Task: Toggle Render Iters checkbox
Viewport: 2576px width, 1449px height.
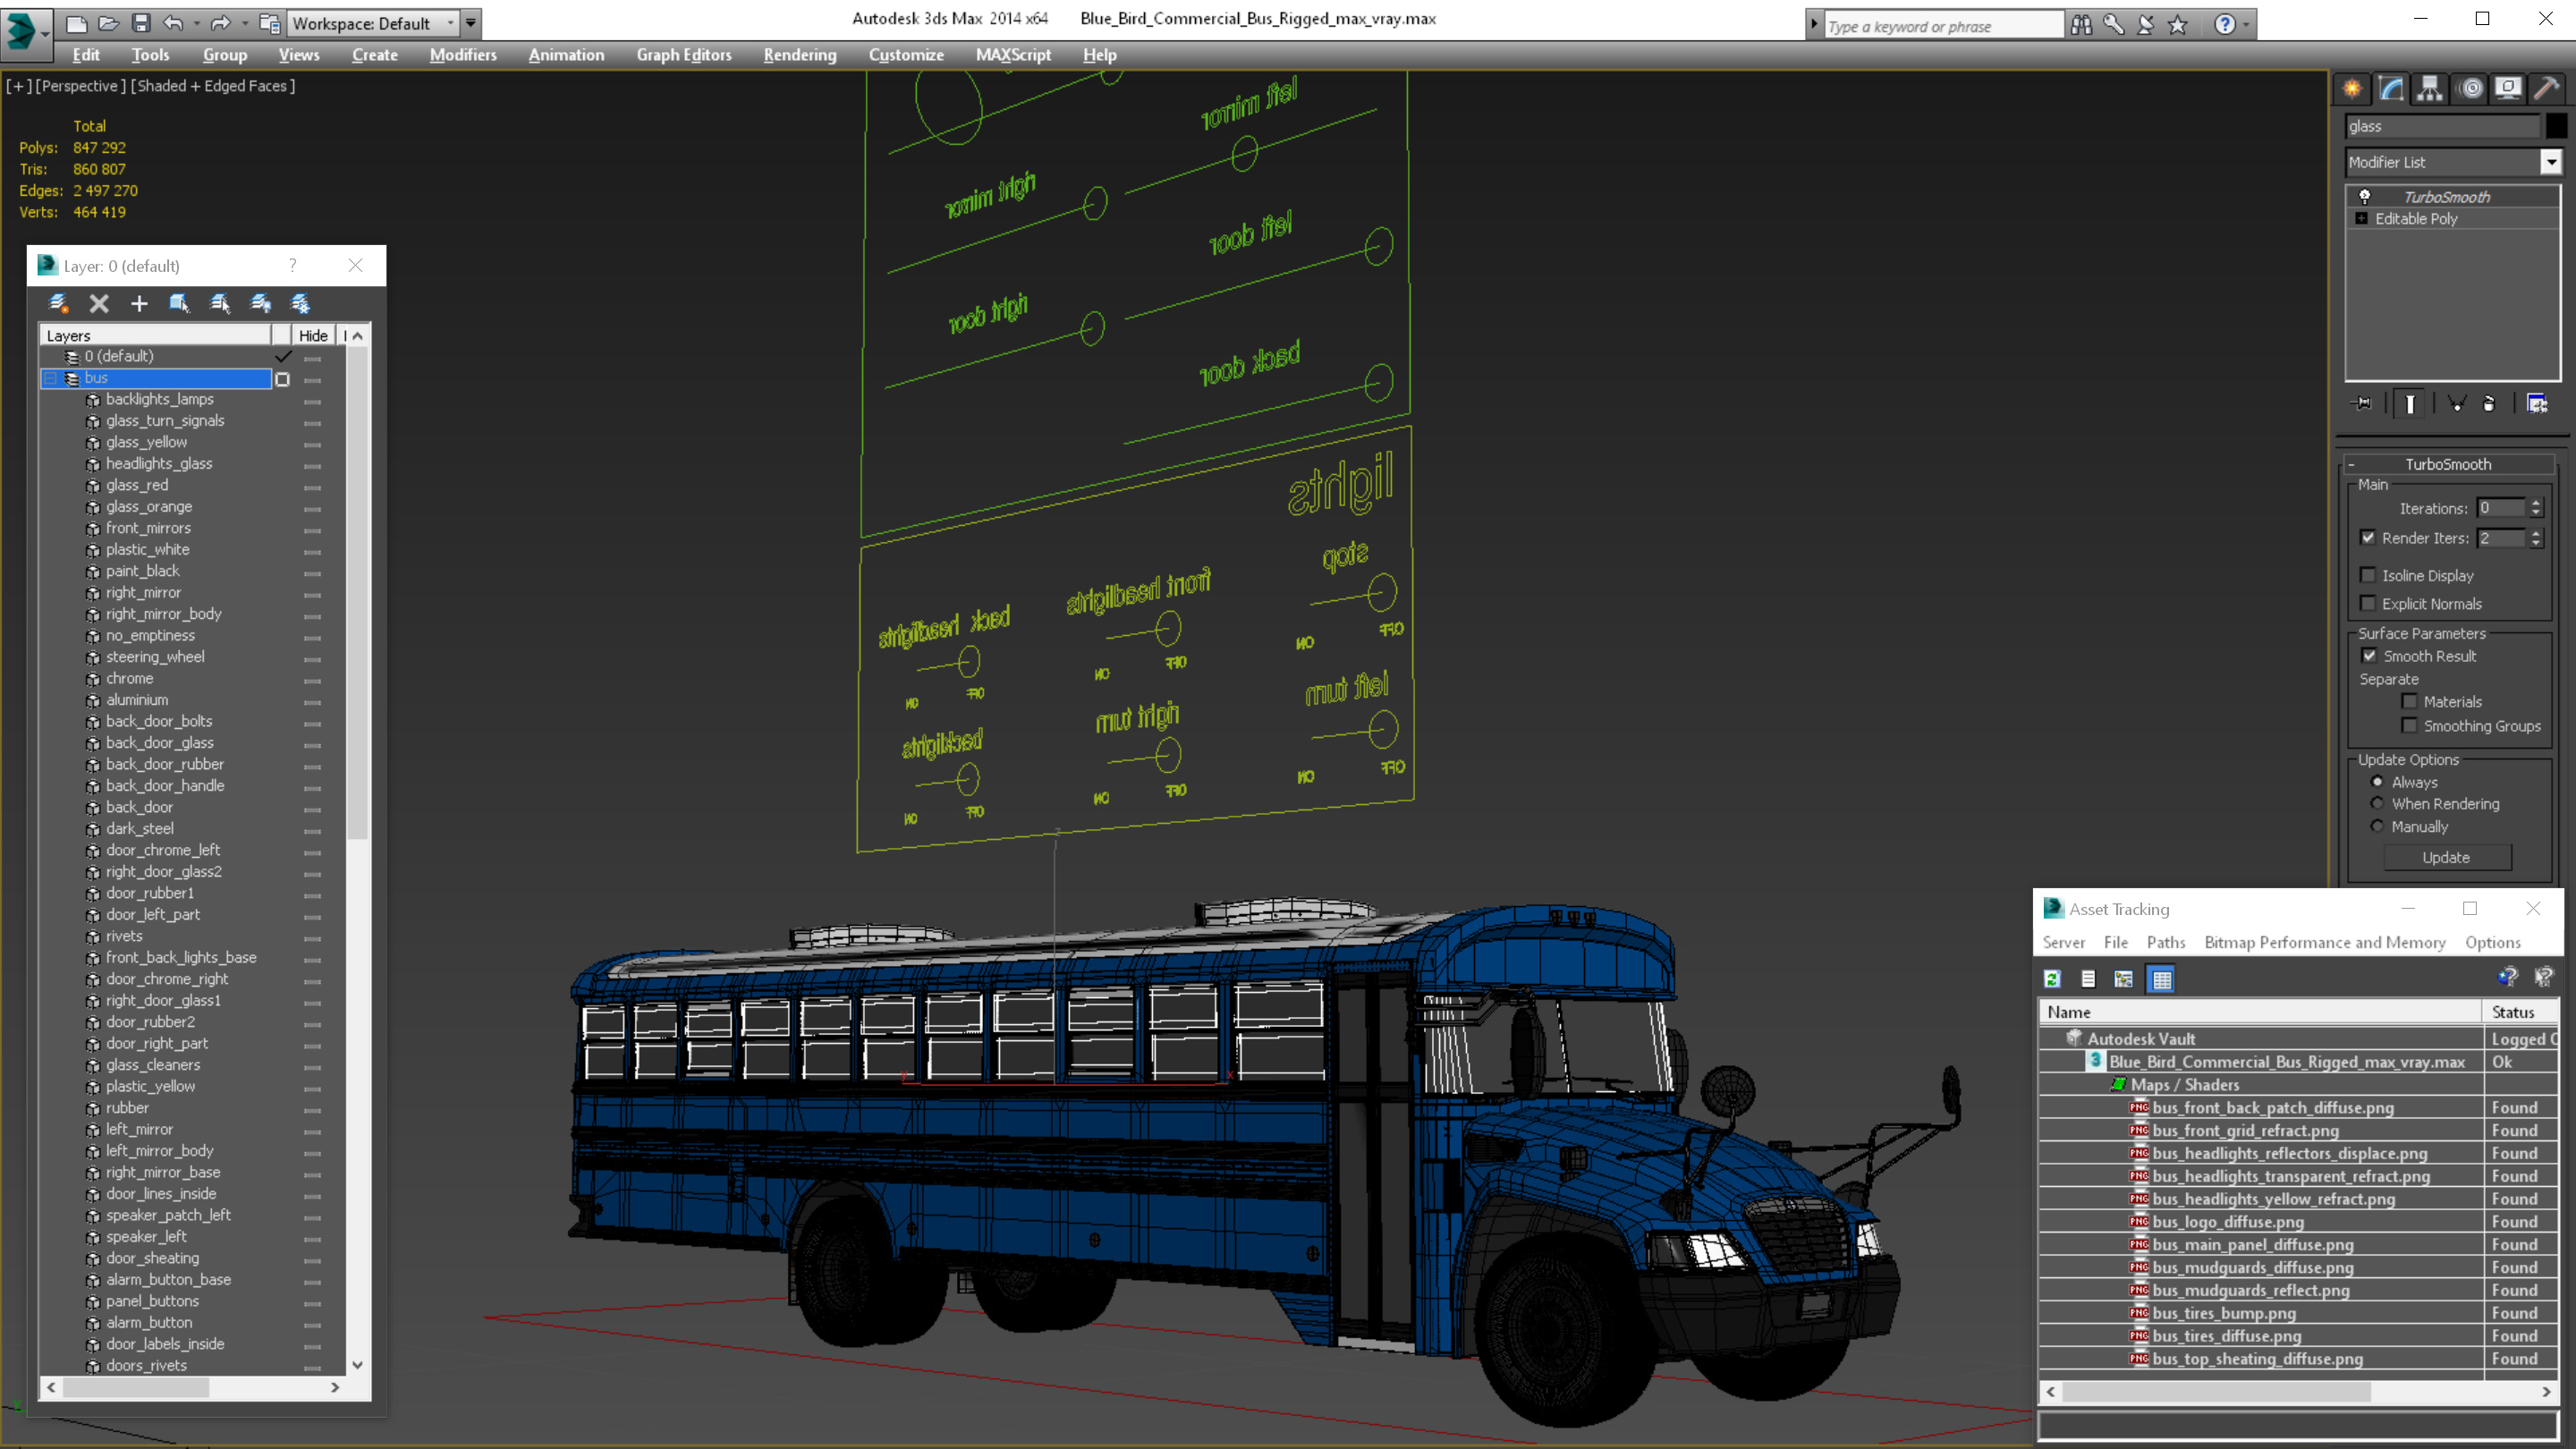Action: (x=2368, y=538)
